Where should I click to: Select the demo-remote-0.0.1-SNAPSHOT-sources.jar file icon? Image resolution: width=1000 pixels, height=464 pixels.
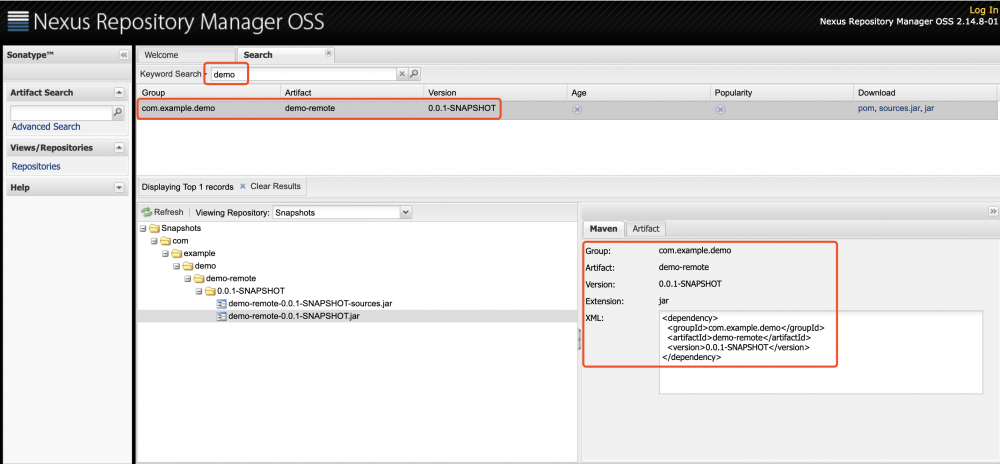(221, 303)
